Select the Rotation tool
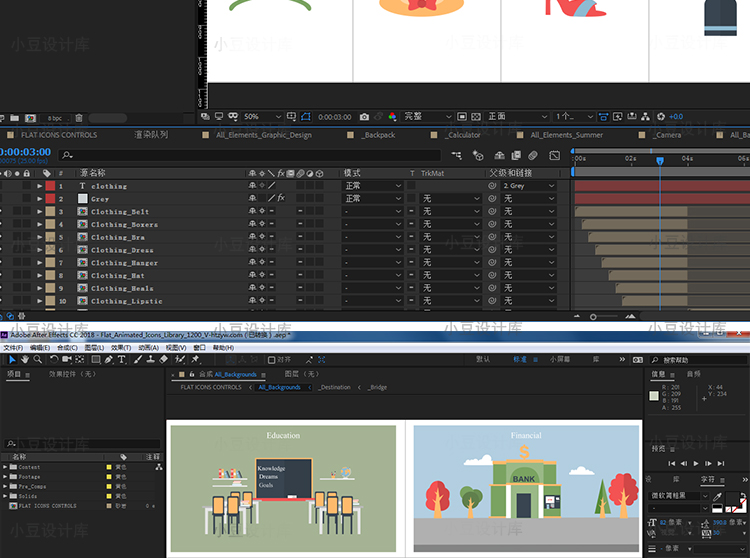Image resolution: width=750 pixels, height=558 pixels. tap(54, 360)
